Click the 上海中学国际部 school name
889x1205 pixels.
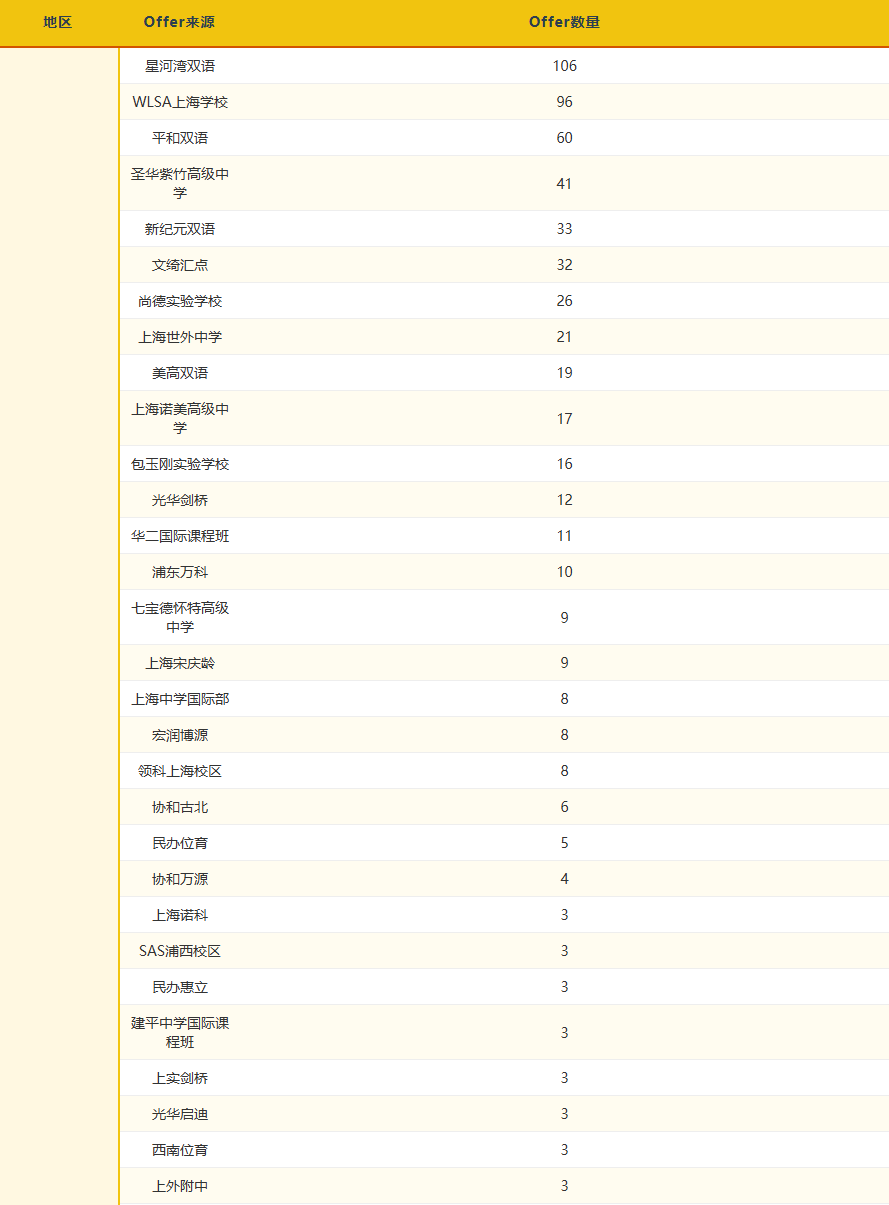click(x=180, y=699)
